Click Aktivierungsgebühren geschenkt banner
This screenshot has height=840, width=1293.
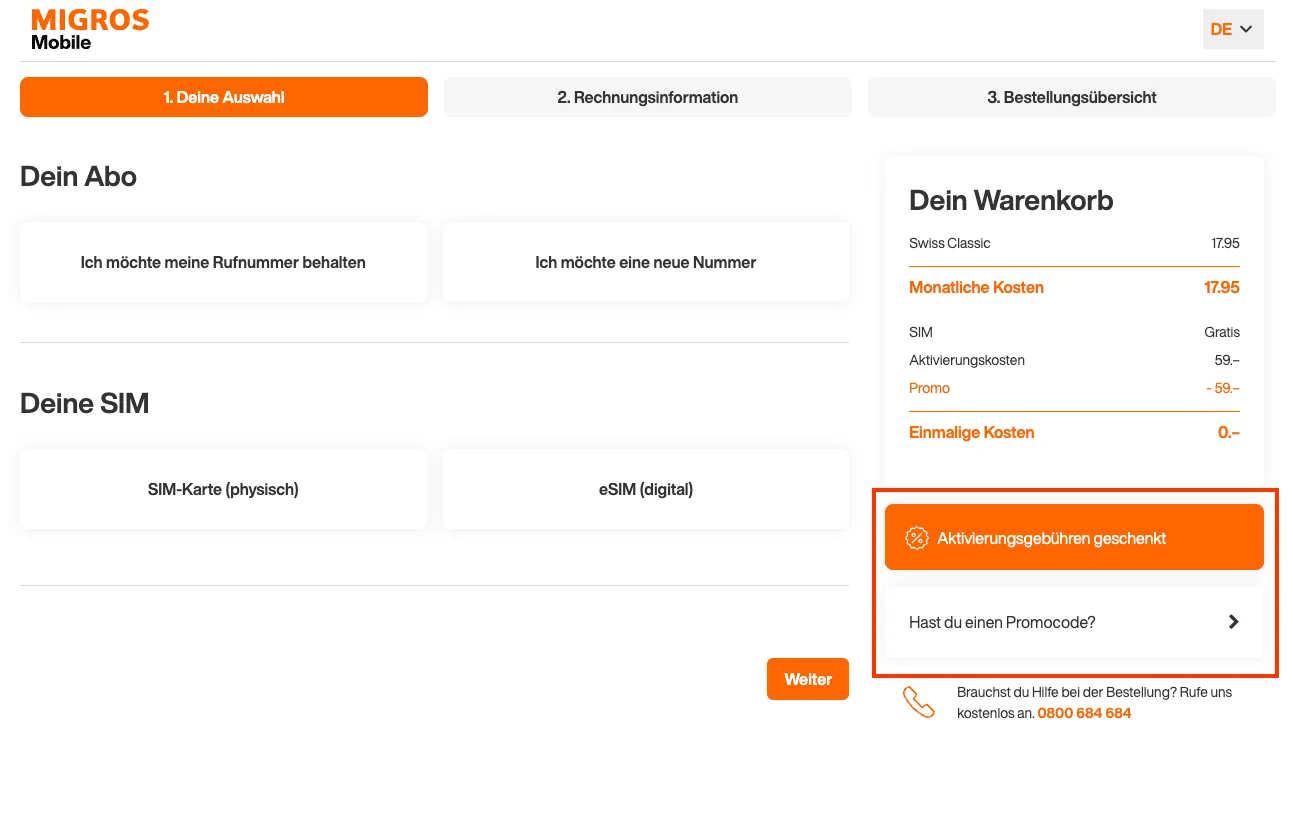pos(1074,538)
